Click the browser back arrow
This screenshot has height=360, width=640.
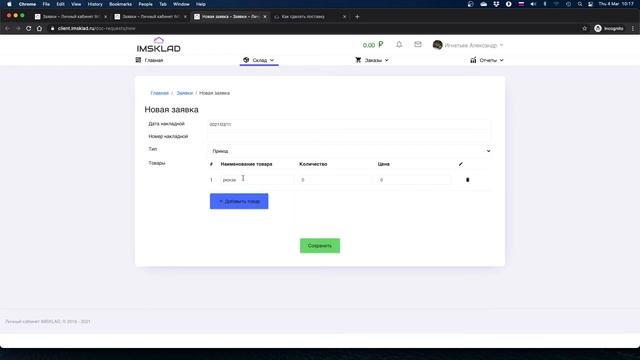pyautogui.click(x=7, y=28)
